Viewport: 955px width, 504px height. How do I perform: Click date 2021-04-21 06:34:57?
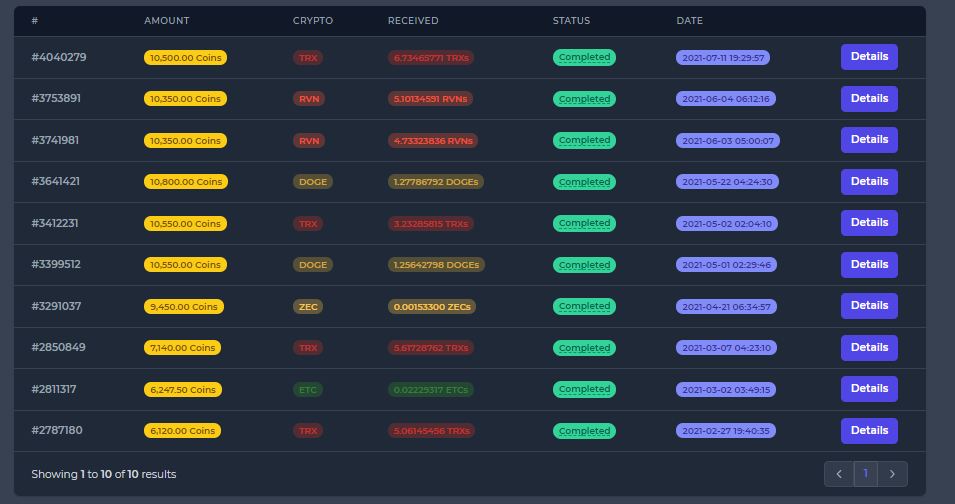(726, 307)
